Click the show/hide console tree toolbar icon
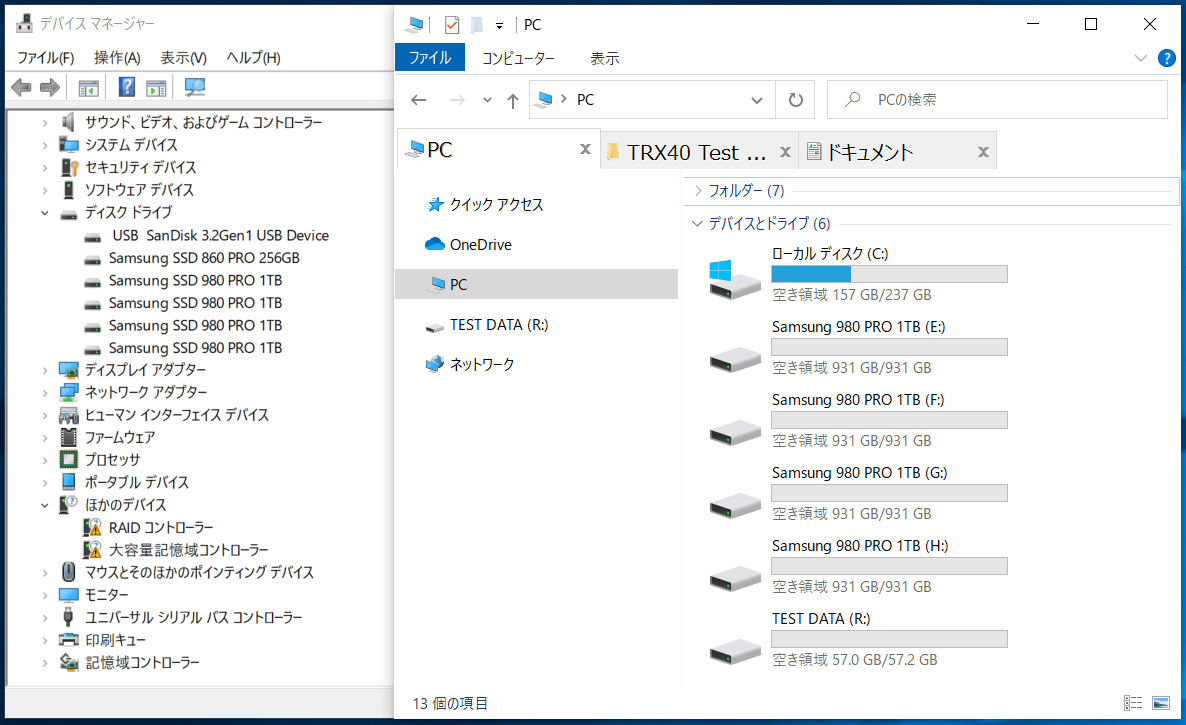Viewport: 1186px width, 725px height. (x=88, y=88)
